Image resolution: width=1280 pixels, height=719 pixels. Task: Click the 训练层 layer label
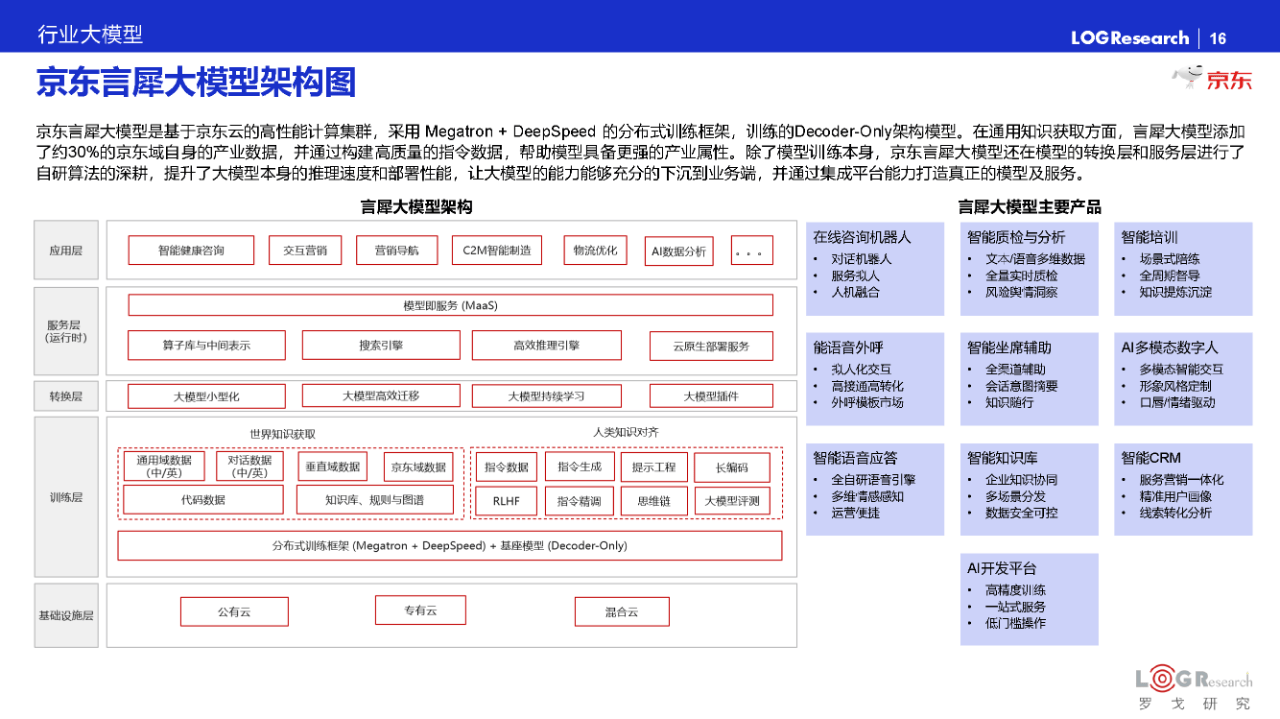point(66,497)
